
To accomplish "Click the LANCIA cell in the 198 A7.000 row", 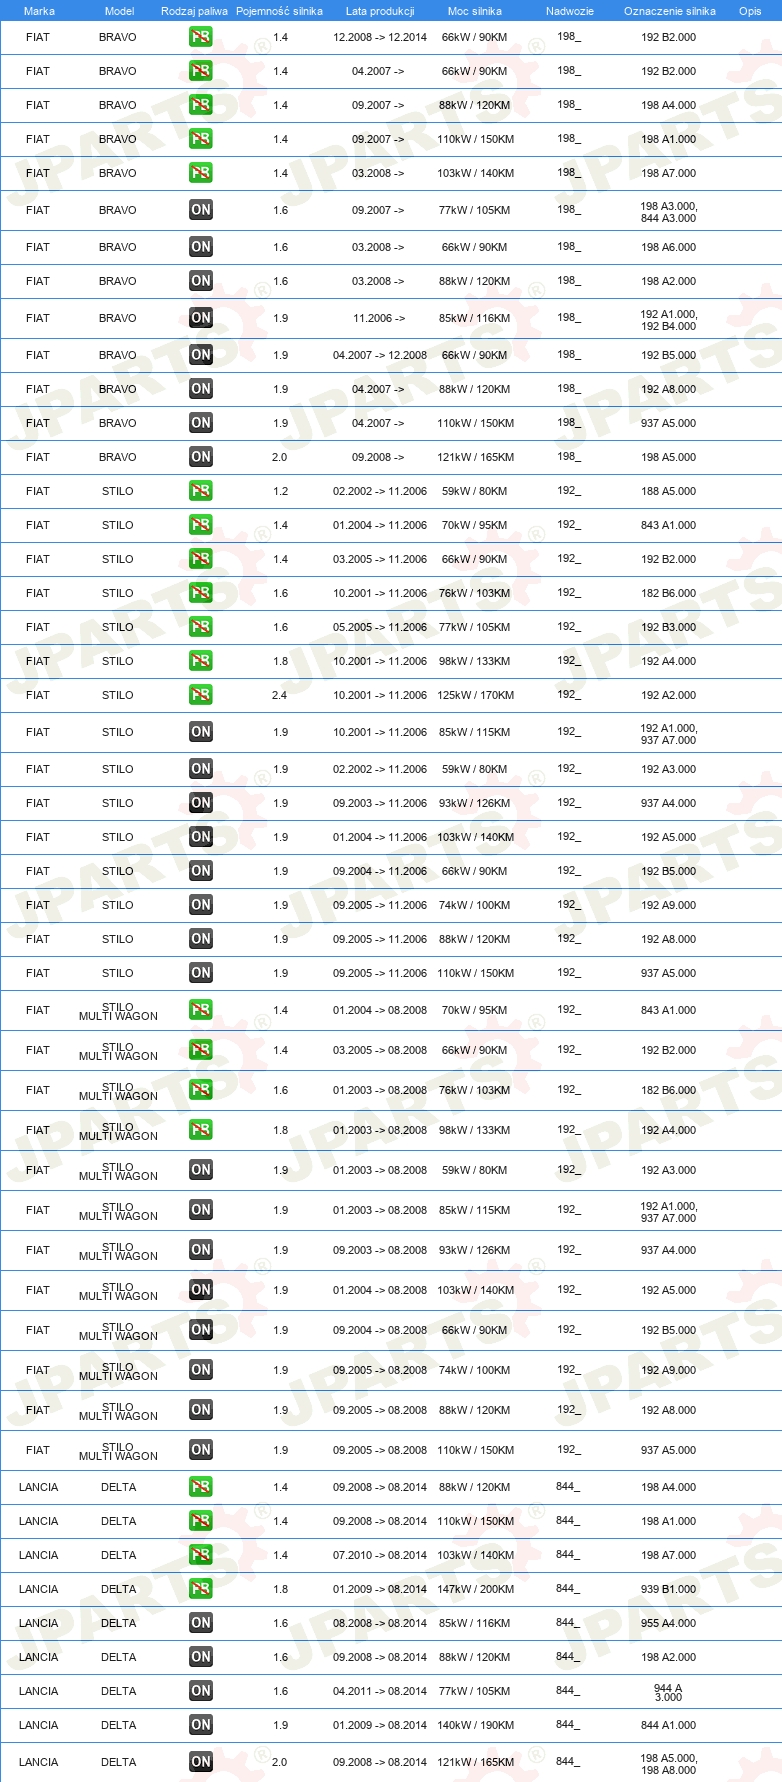I will click(x=38, y=1555).
